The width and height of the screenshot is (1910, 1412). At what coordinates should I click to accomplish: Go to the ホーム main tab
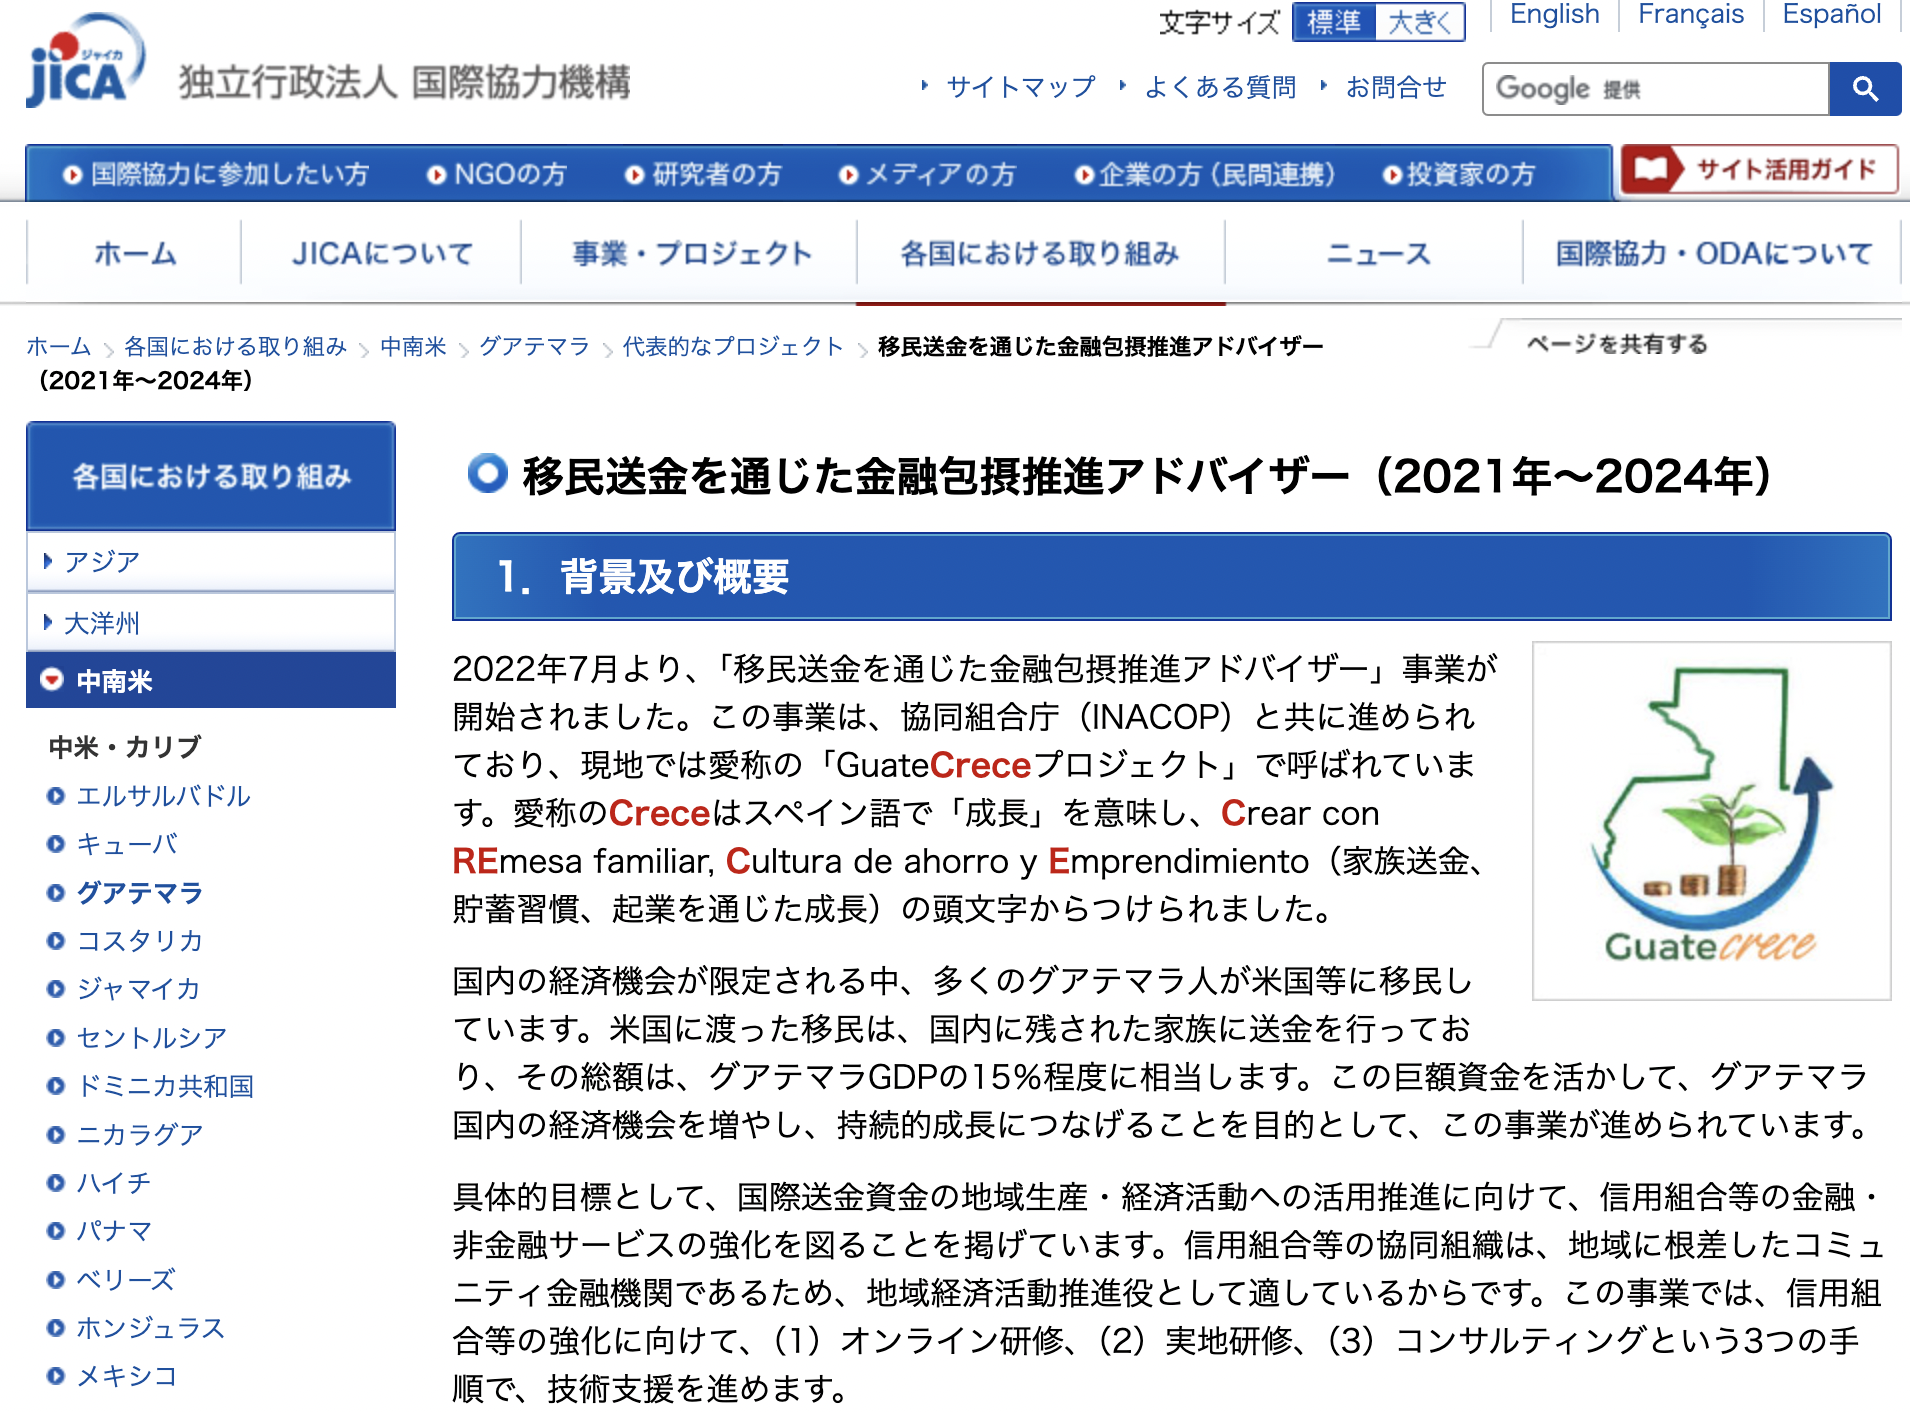(x=135, y=253)
